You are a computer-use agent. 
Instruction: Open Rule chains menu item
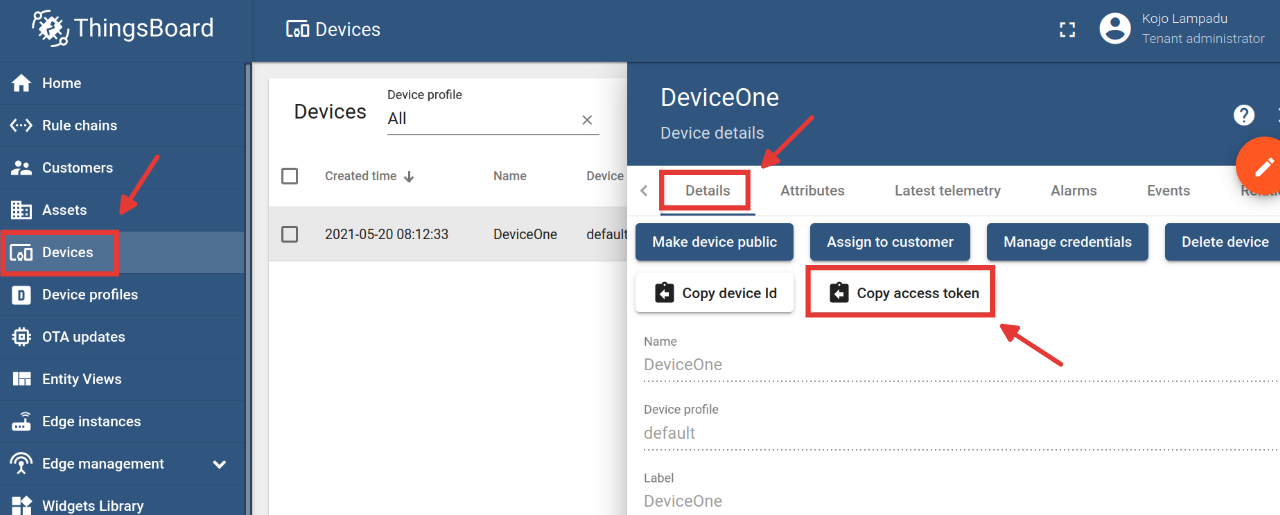122,125
